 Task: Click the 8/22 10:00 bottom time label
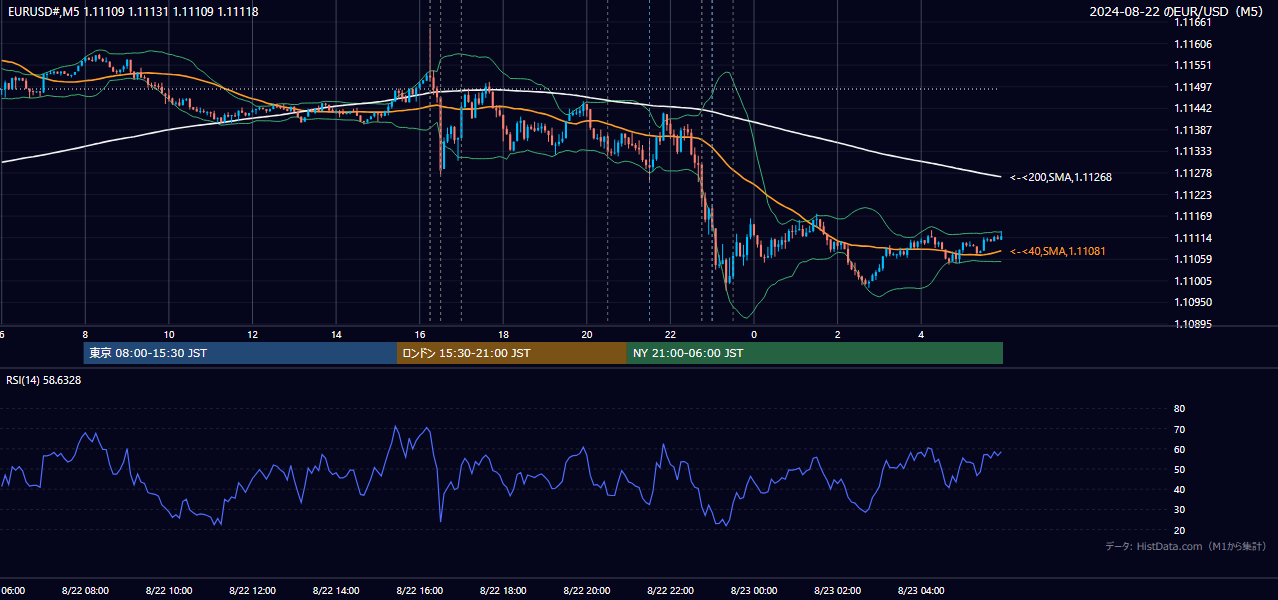(x=169, y=590)
